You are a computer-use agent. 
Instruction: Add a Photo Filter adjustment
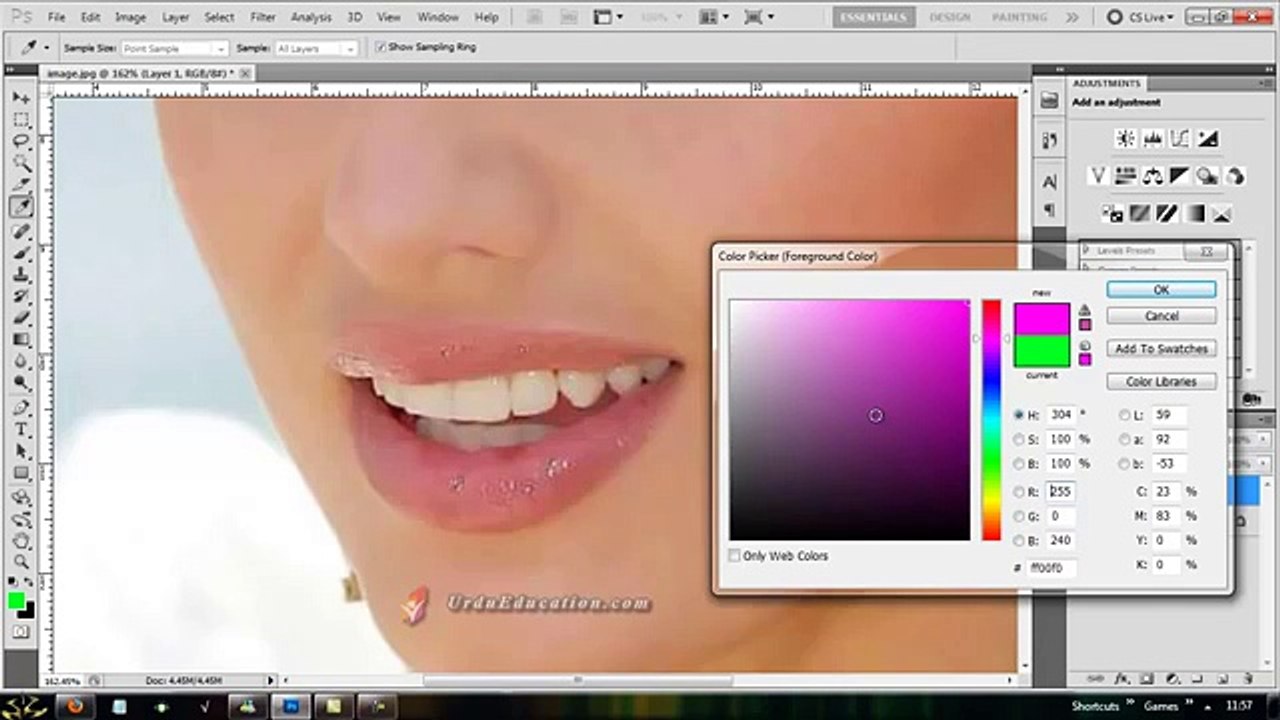(1208, 176)
